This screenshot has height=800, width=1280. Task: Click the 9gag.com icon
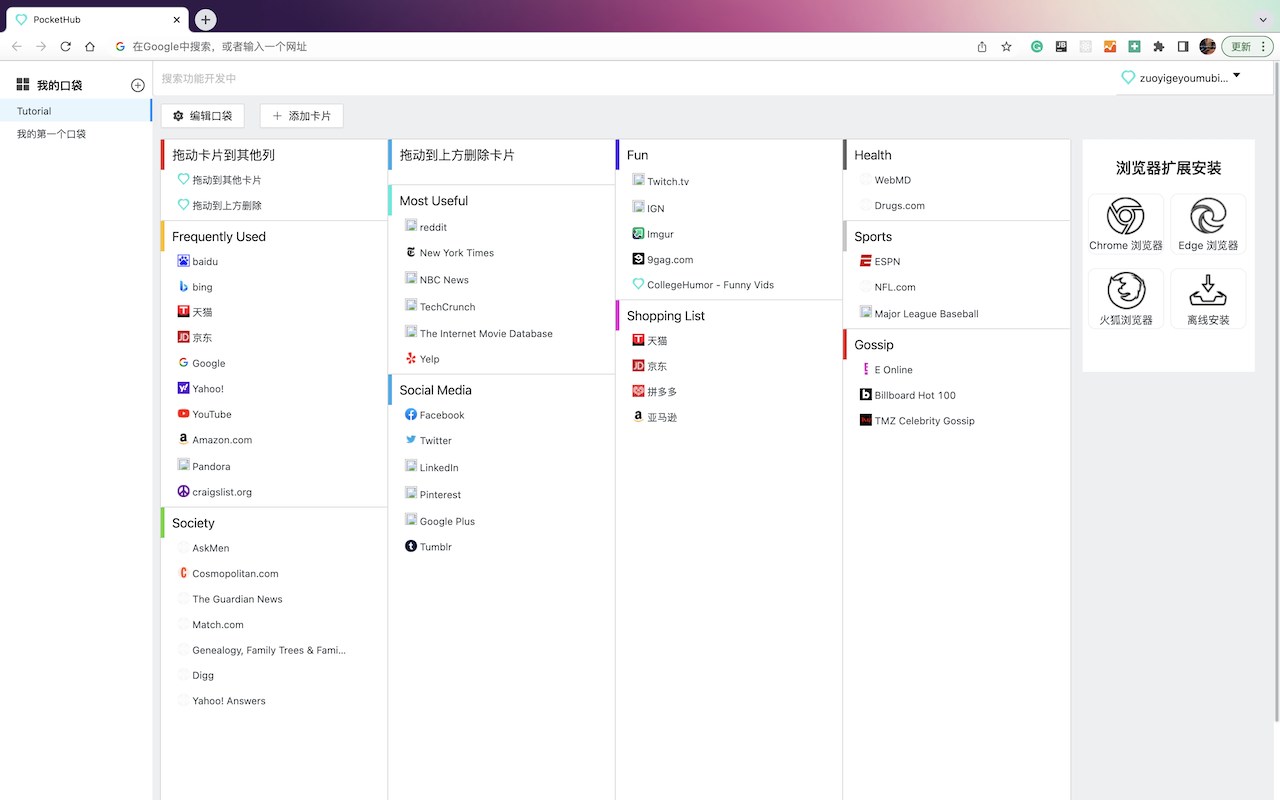tap(638, 259)
